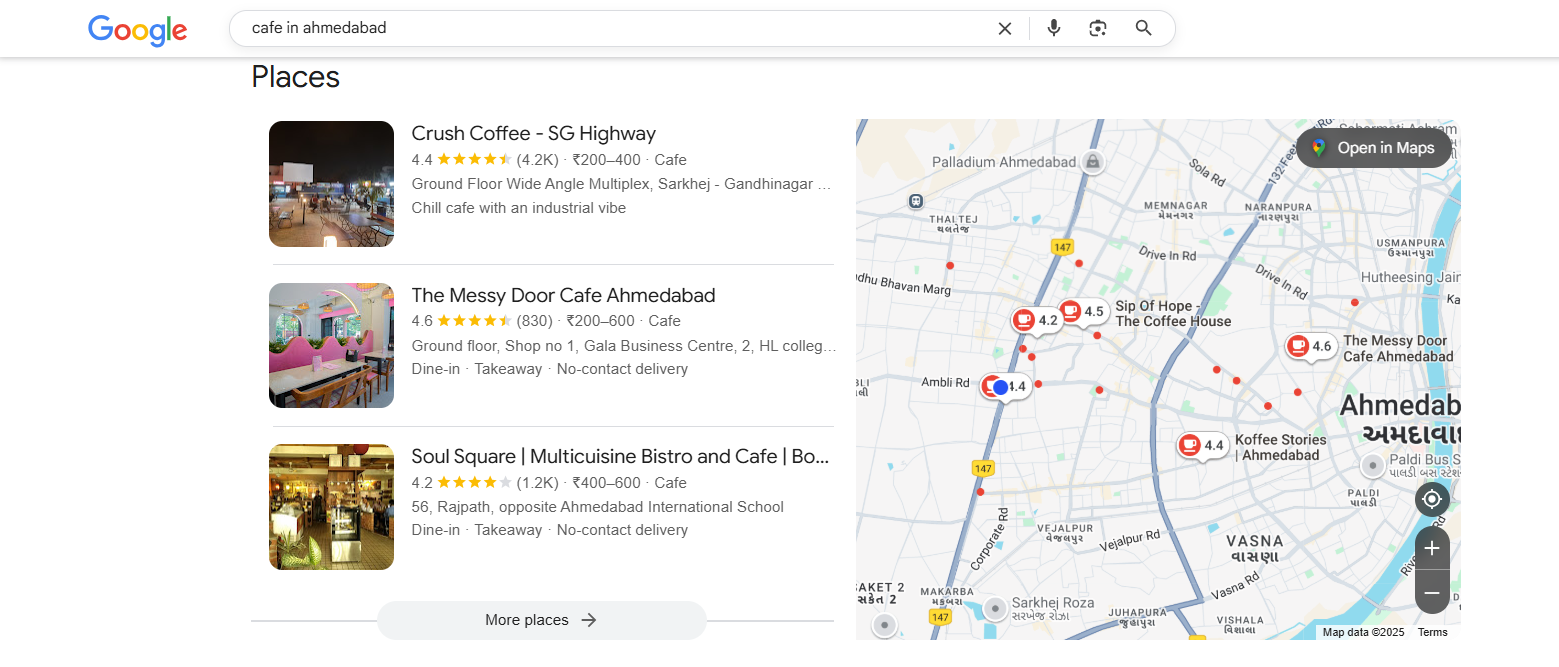Open Google Lens image search
This screenshot has width=1559, height=667.
(x=1098, y=29)
